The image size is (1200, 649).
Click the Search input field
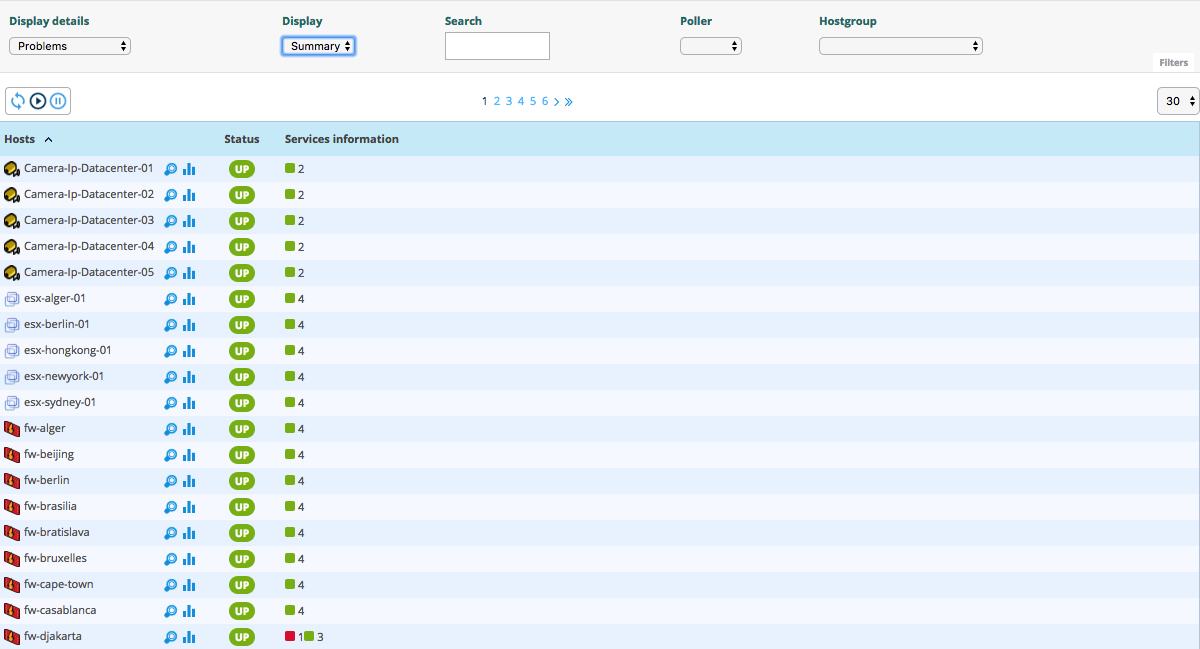(x=497, y=46)
